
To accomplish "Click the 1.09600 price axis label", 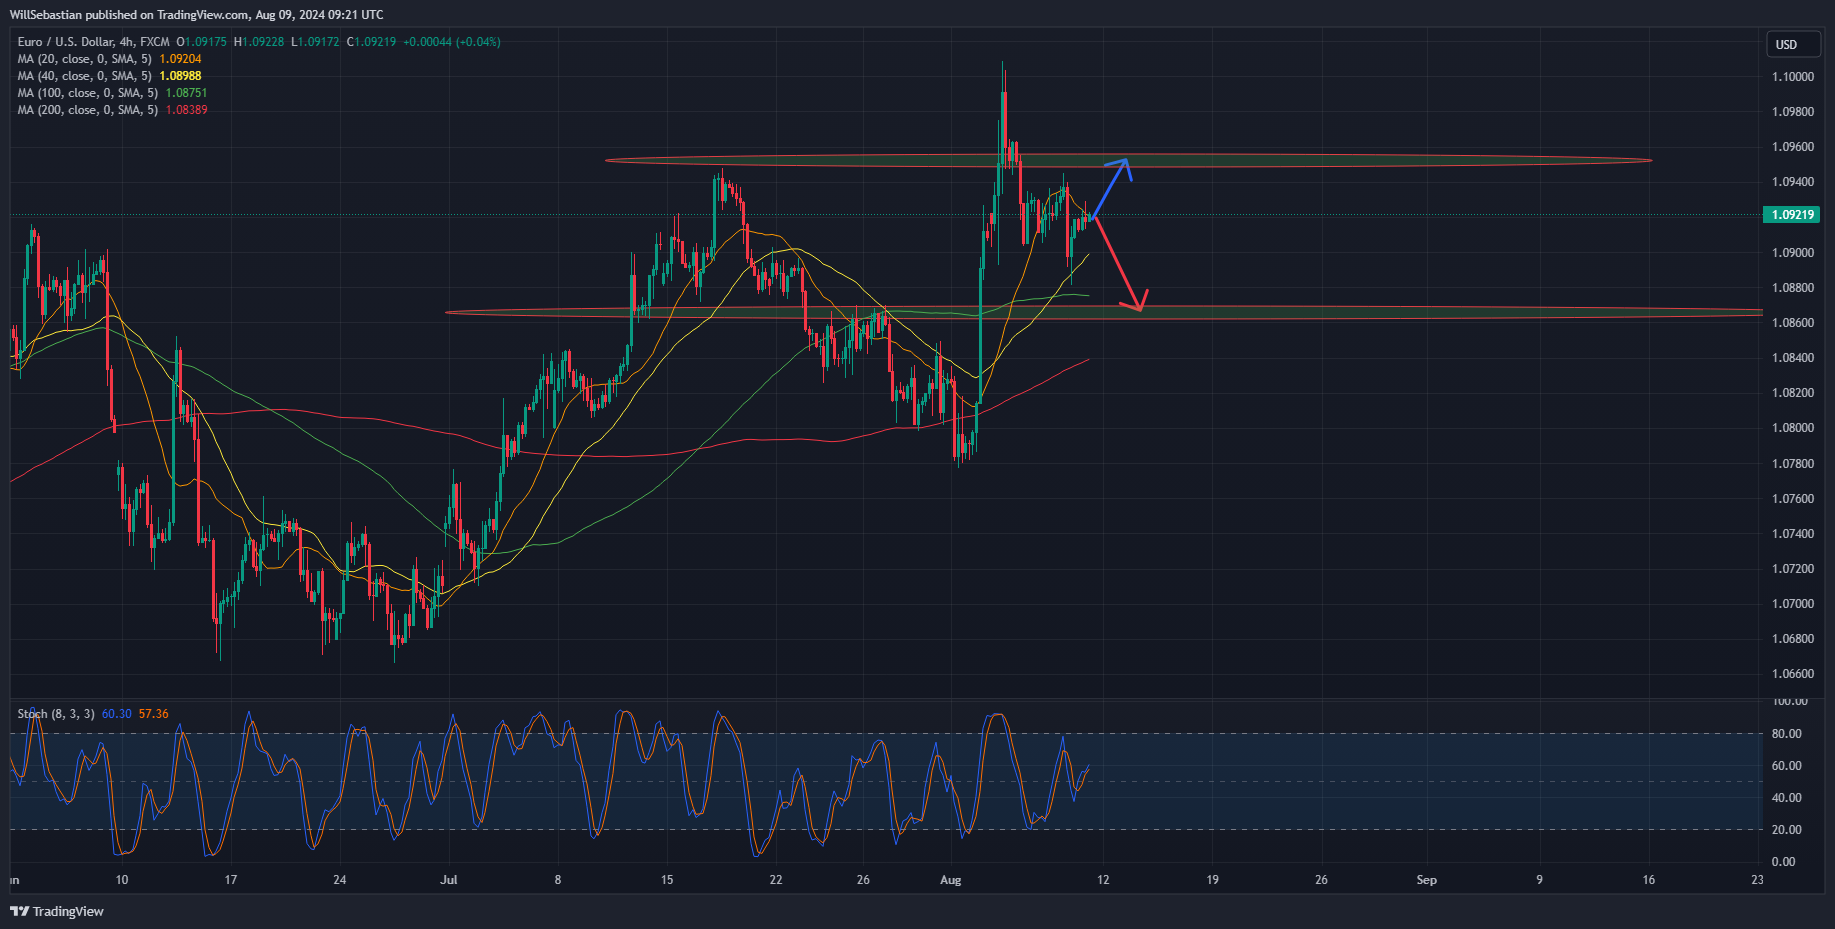I will 1792,147.
